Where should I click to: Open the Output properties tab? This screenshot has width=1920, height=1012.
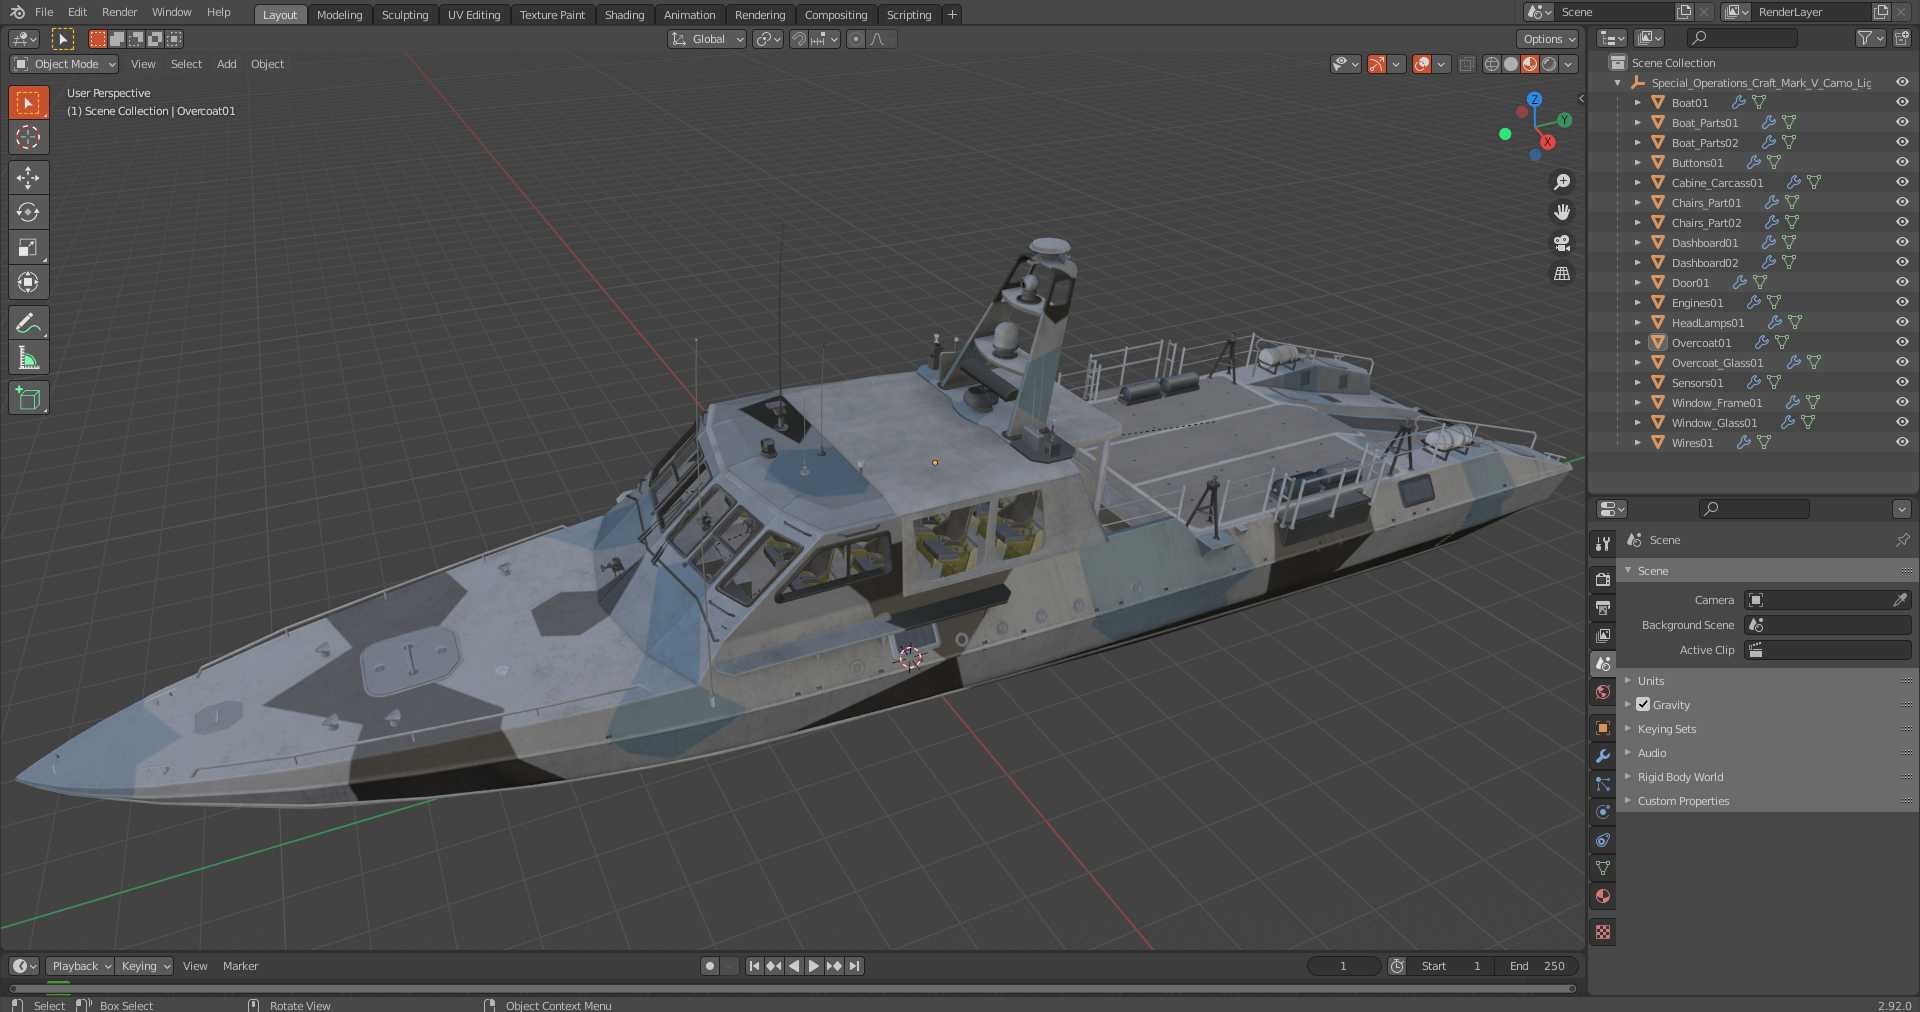pos(1603,607)
